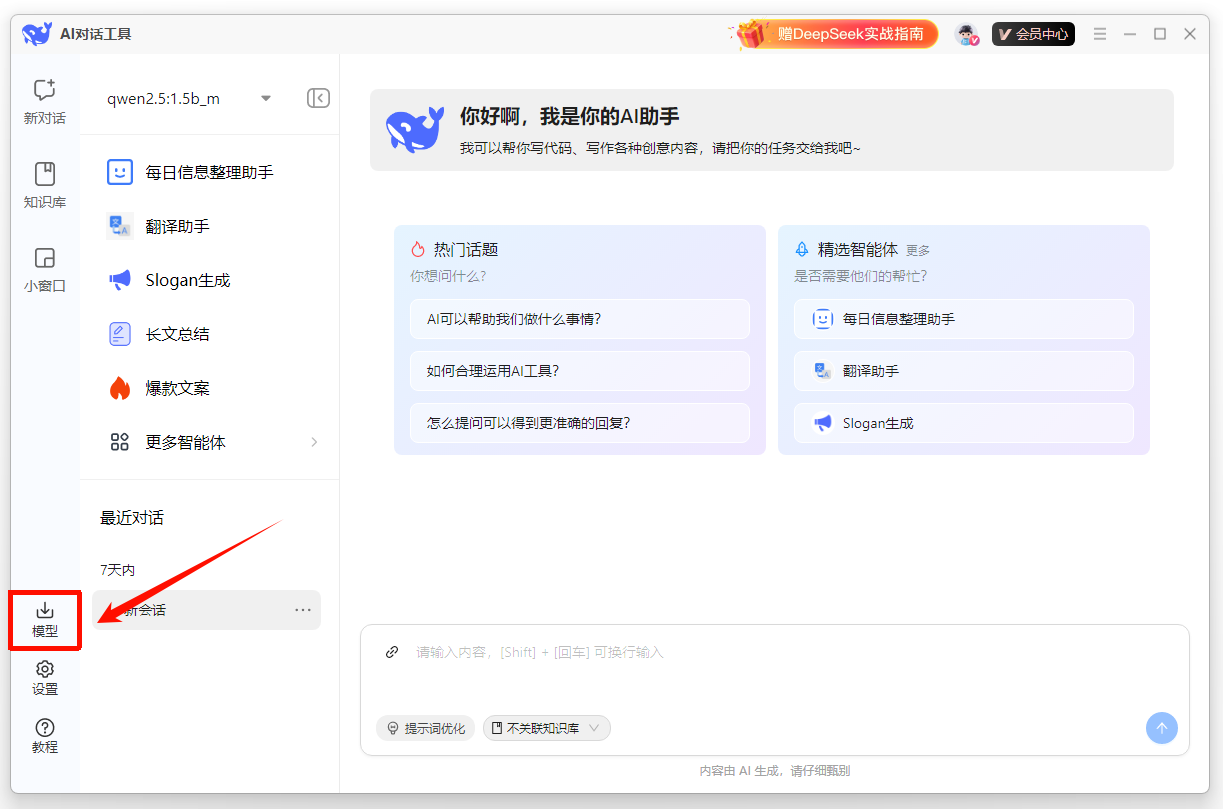This screenshot has width=1223, height=809.
Task: Open 会员中心 membership center
Action: pos(1033,33)
